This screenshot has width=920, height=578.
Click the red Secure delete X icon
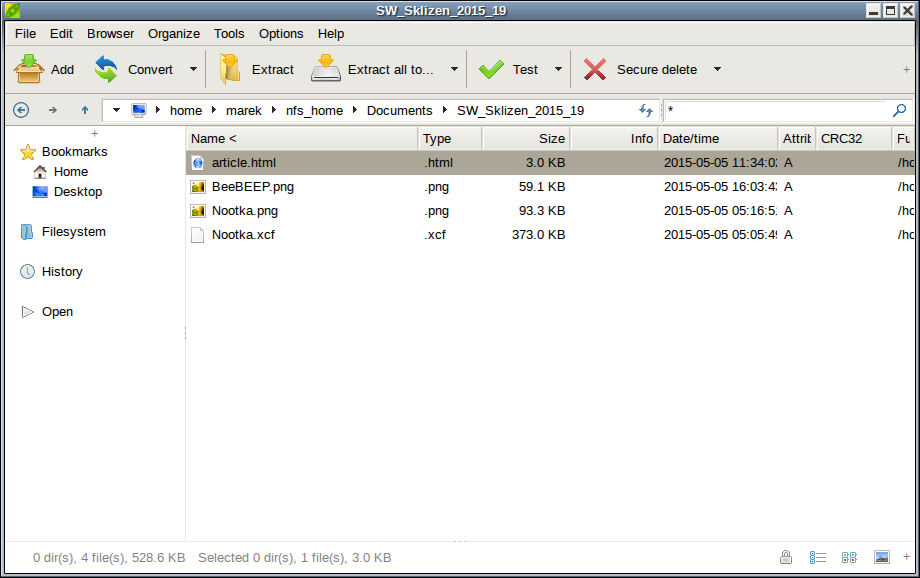(595, 69)
